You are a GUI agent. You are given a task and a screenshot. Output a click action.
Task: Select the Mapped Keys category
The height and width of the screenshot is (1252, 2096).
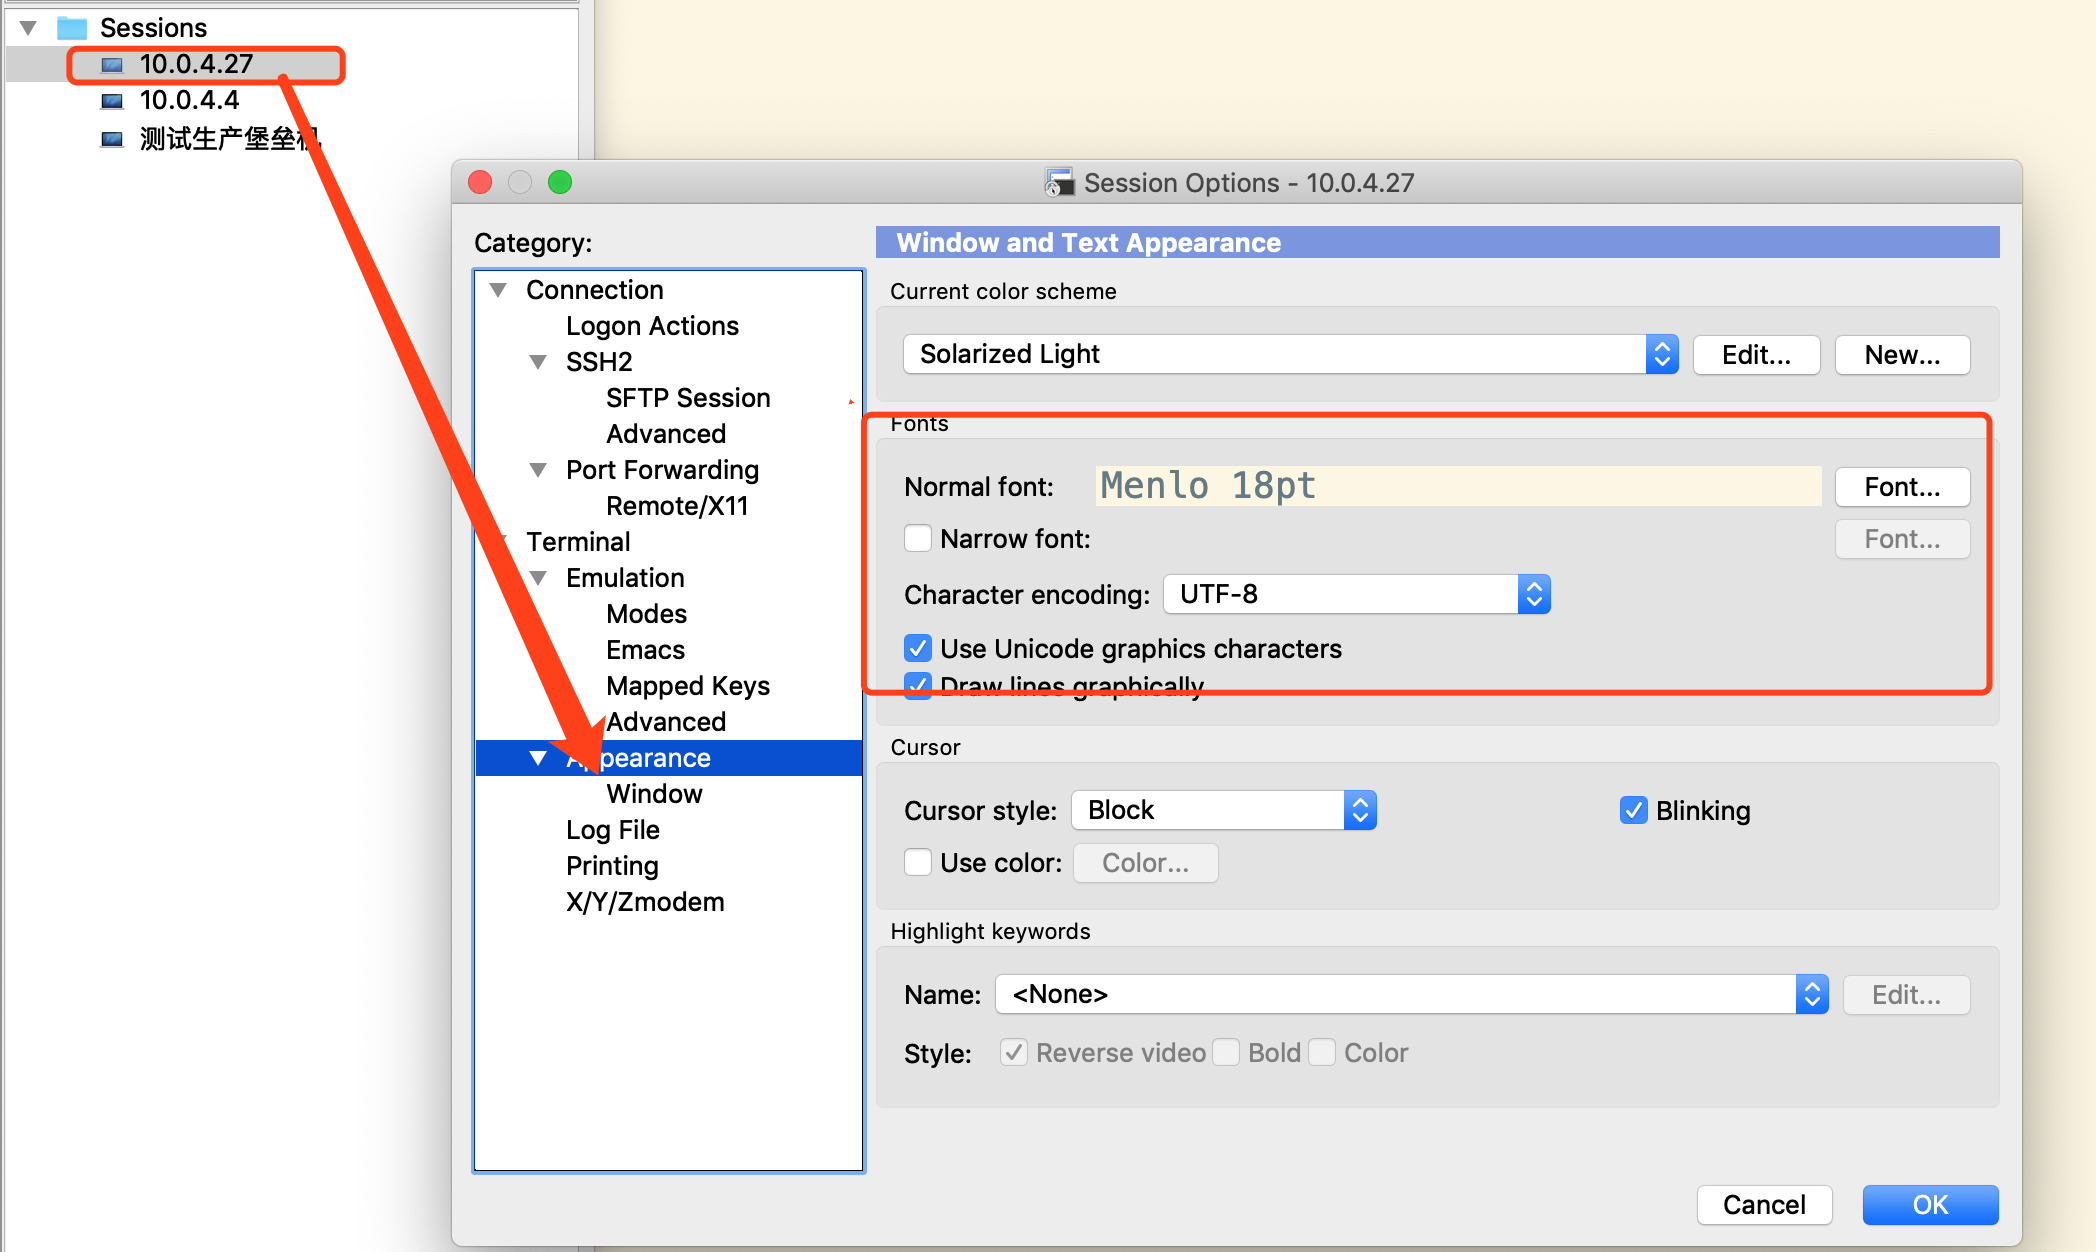pos(687,685)
